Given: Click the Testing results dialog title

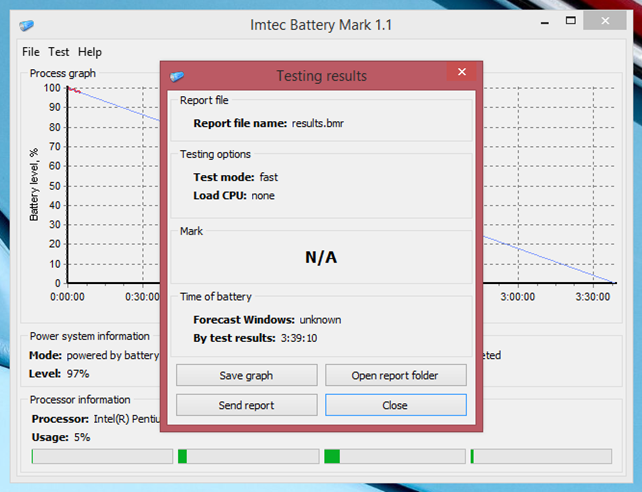Looking at the screenshot, I should [321, 76].
